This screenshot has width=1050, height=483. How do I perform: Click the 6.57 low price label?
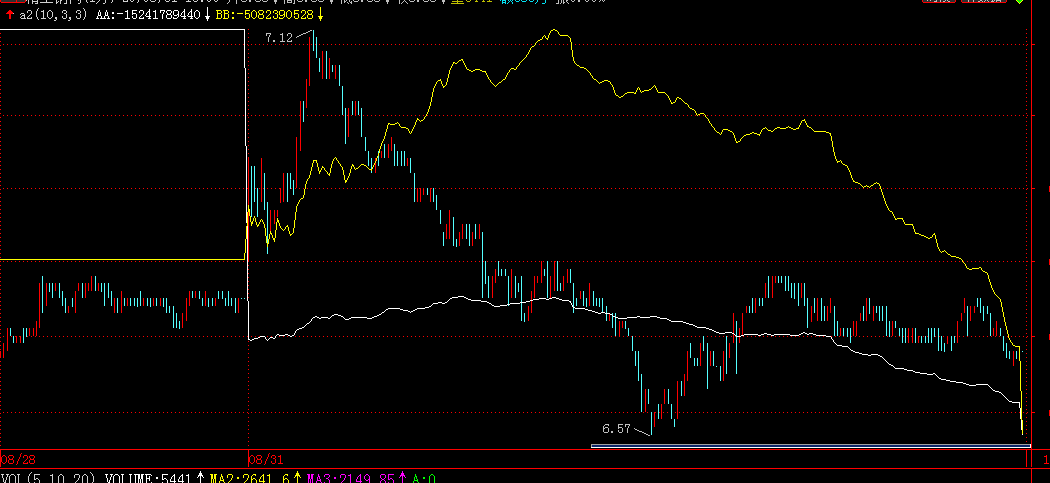coord(616,429)
